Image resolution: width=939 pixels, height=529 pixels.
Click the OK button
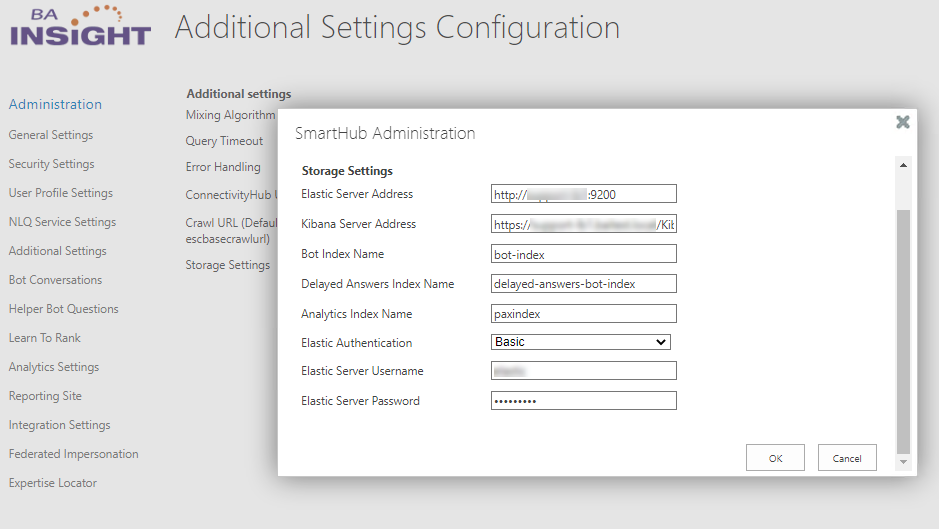coord(775,458)
